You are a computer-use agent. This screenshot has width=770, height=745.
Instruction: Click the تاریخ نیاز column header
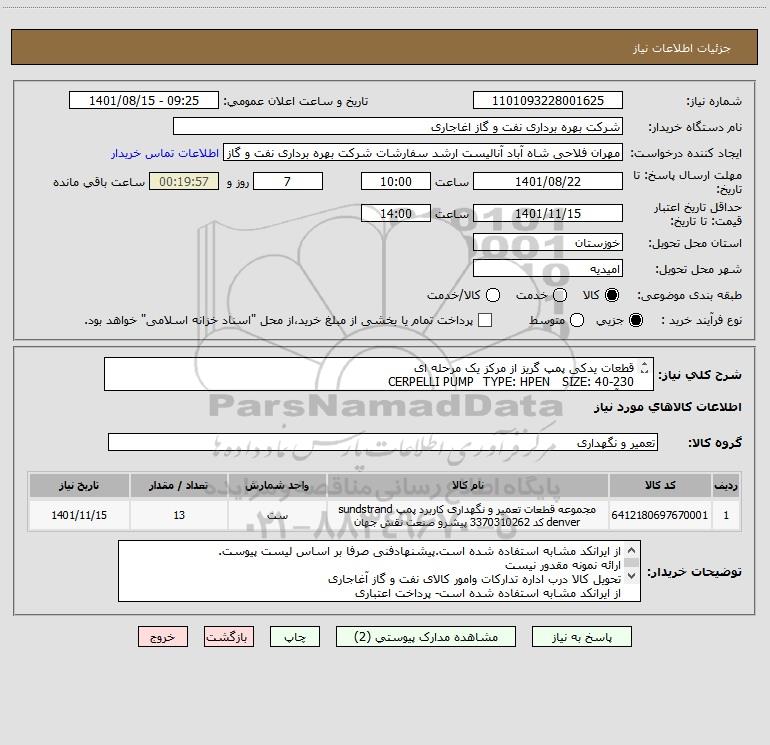pyautogui.click(x=79, y=485)
